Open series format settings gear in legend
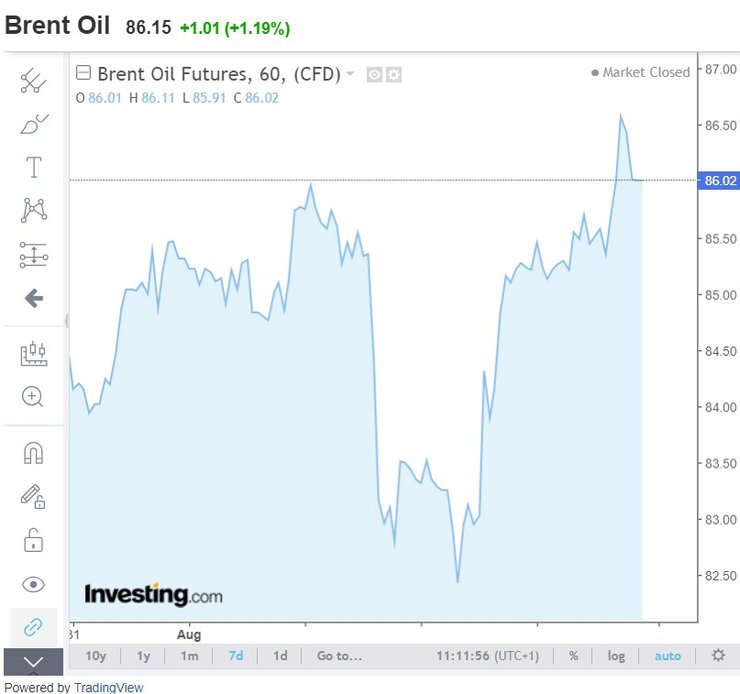The image size is (740, 694). click(x=394, y=75)
